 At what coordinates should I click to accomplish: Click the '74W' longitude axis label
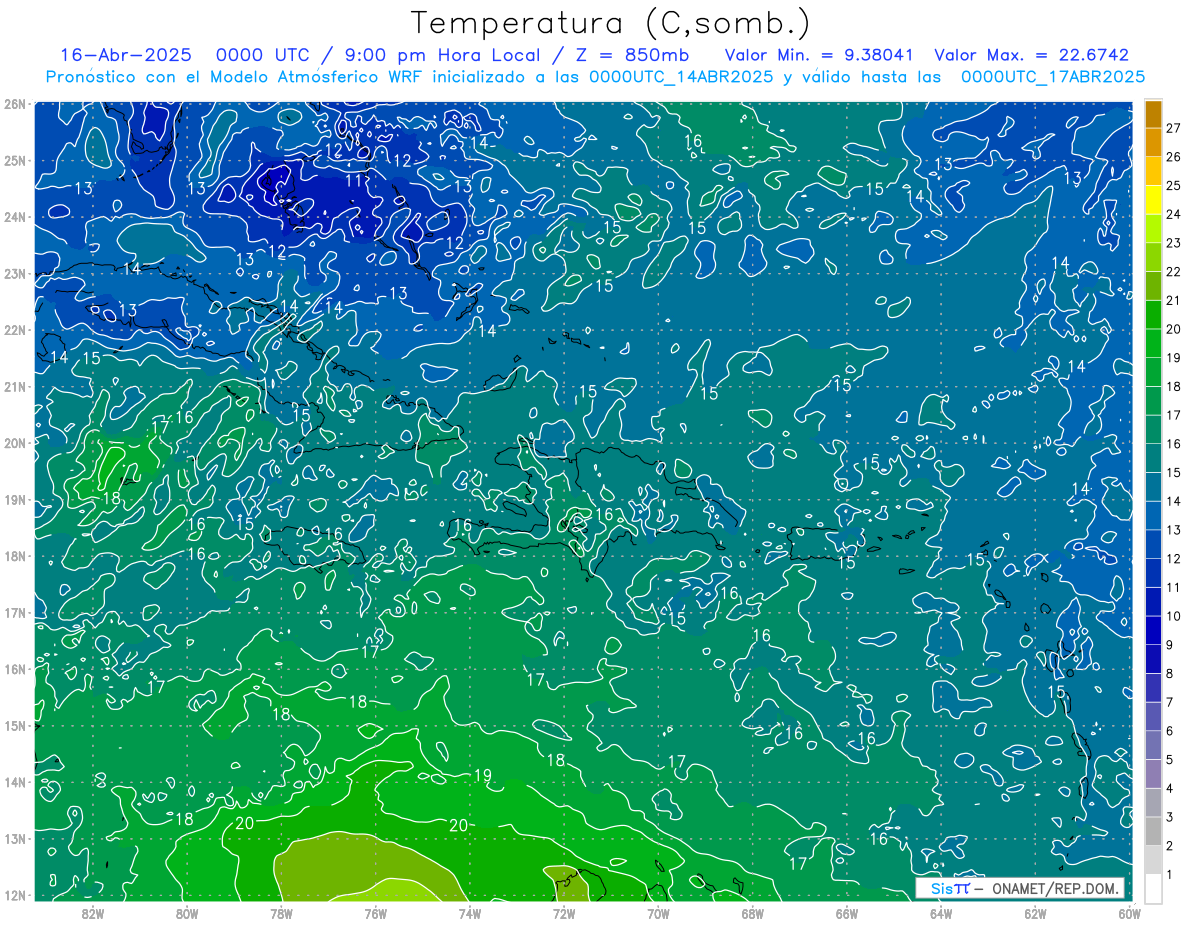[470, 913]
